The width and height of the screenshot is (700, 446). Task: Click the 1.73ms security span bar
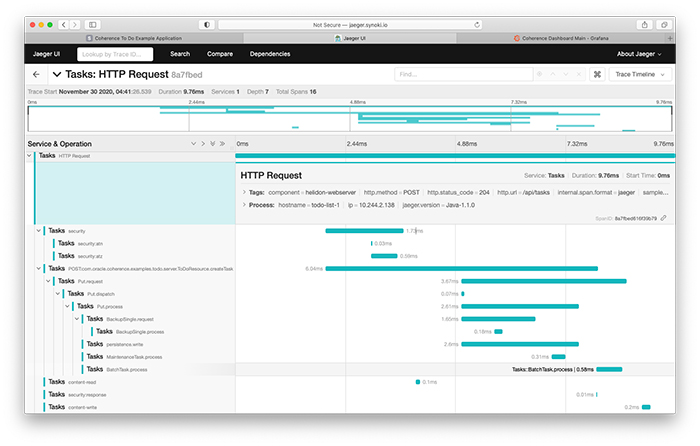pyautogui.click(x=364, y=231)
